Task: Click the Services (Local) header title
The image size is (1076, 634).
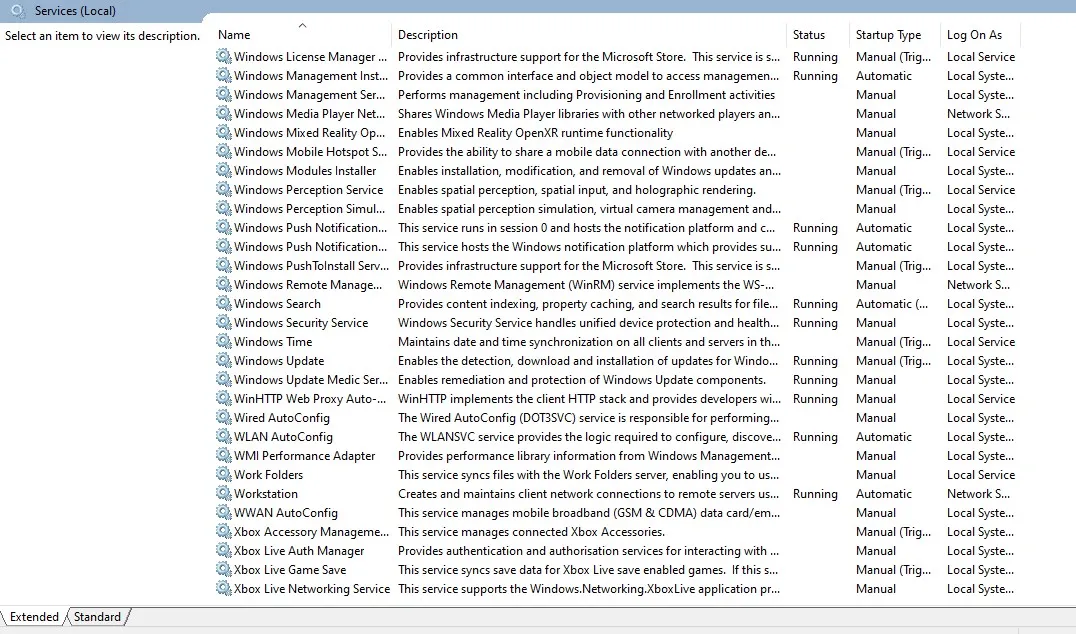Action: 75,10
